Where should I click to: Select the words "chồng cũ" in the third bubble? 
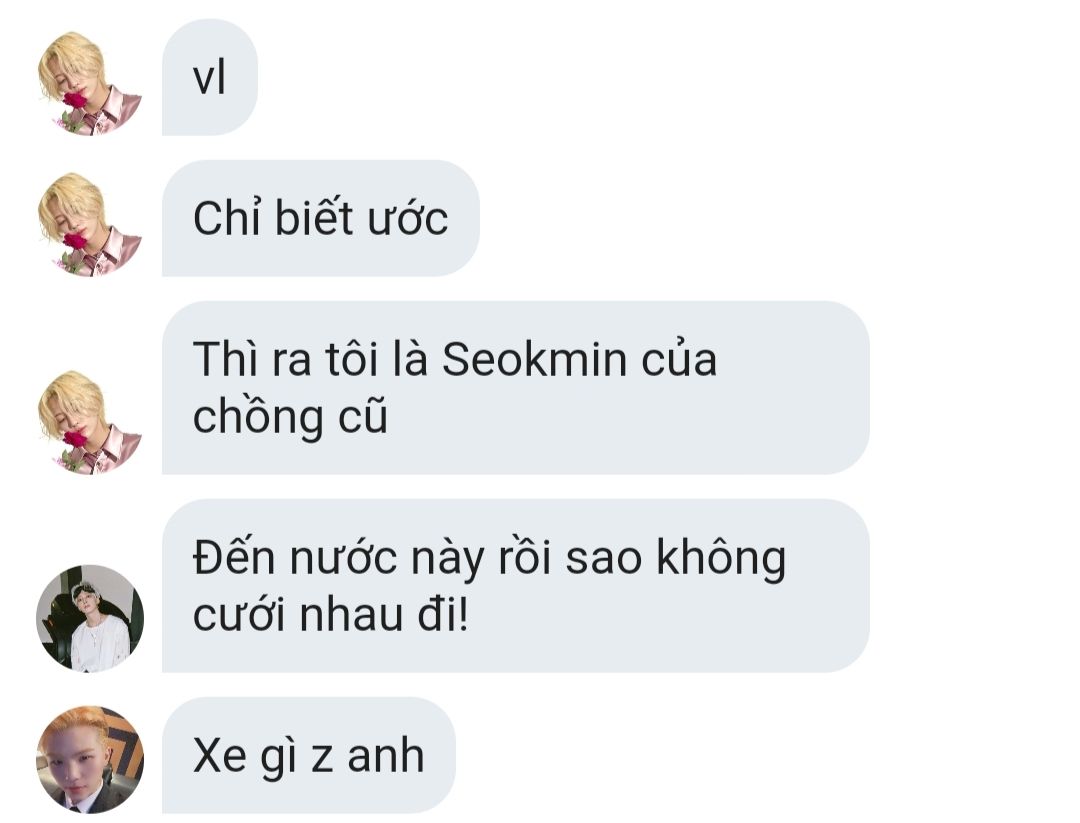(291, 418)
